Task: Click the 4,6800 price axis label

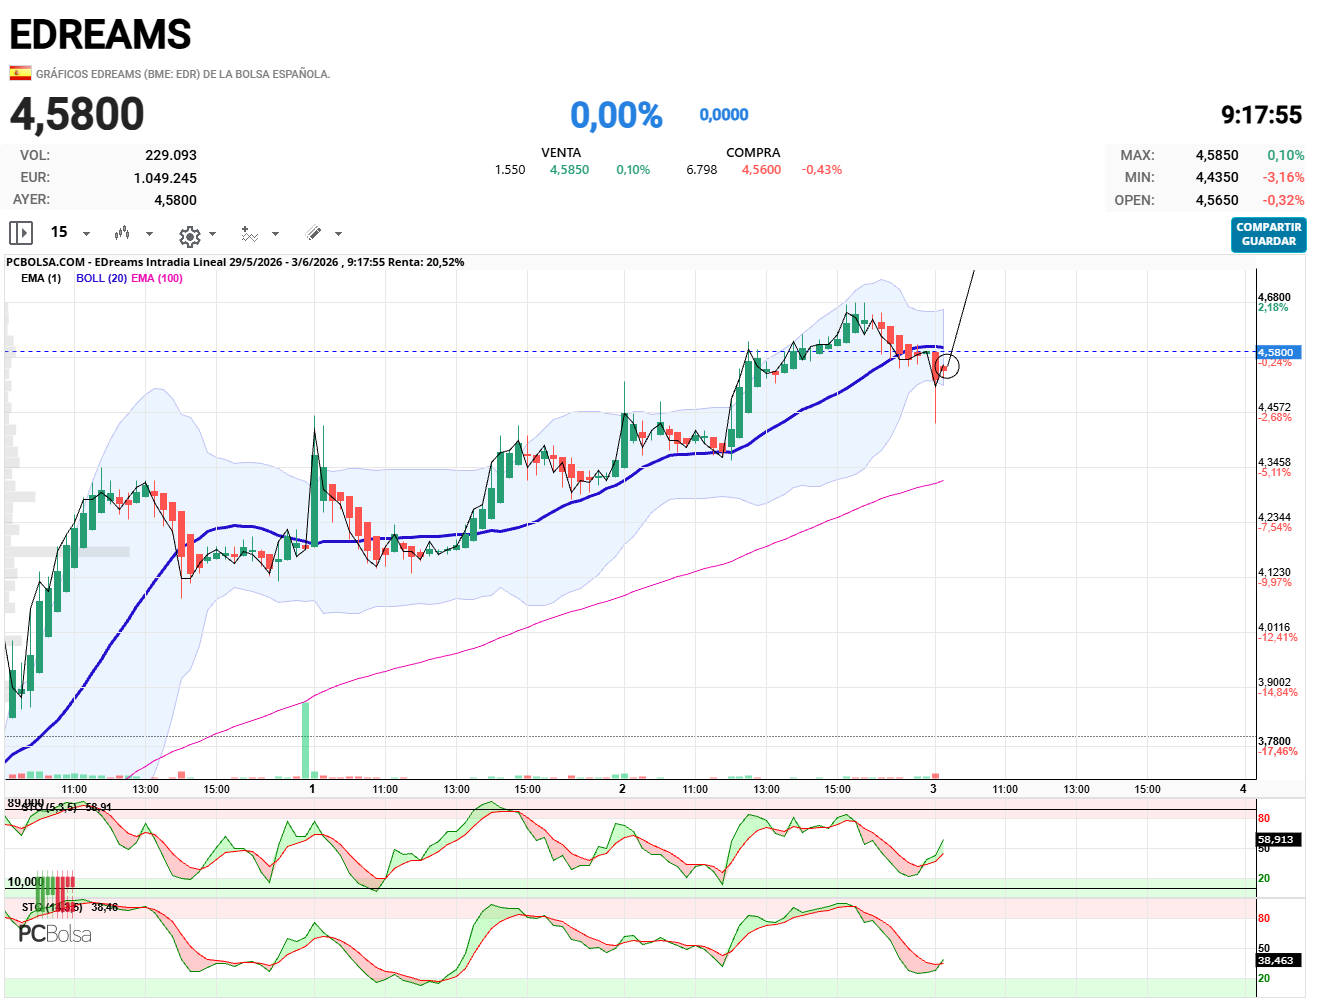Action: point(1274,297)
